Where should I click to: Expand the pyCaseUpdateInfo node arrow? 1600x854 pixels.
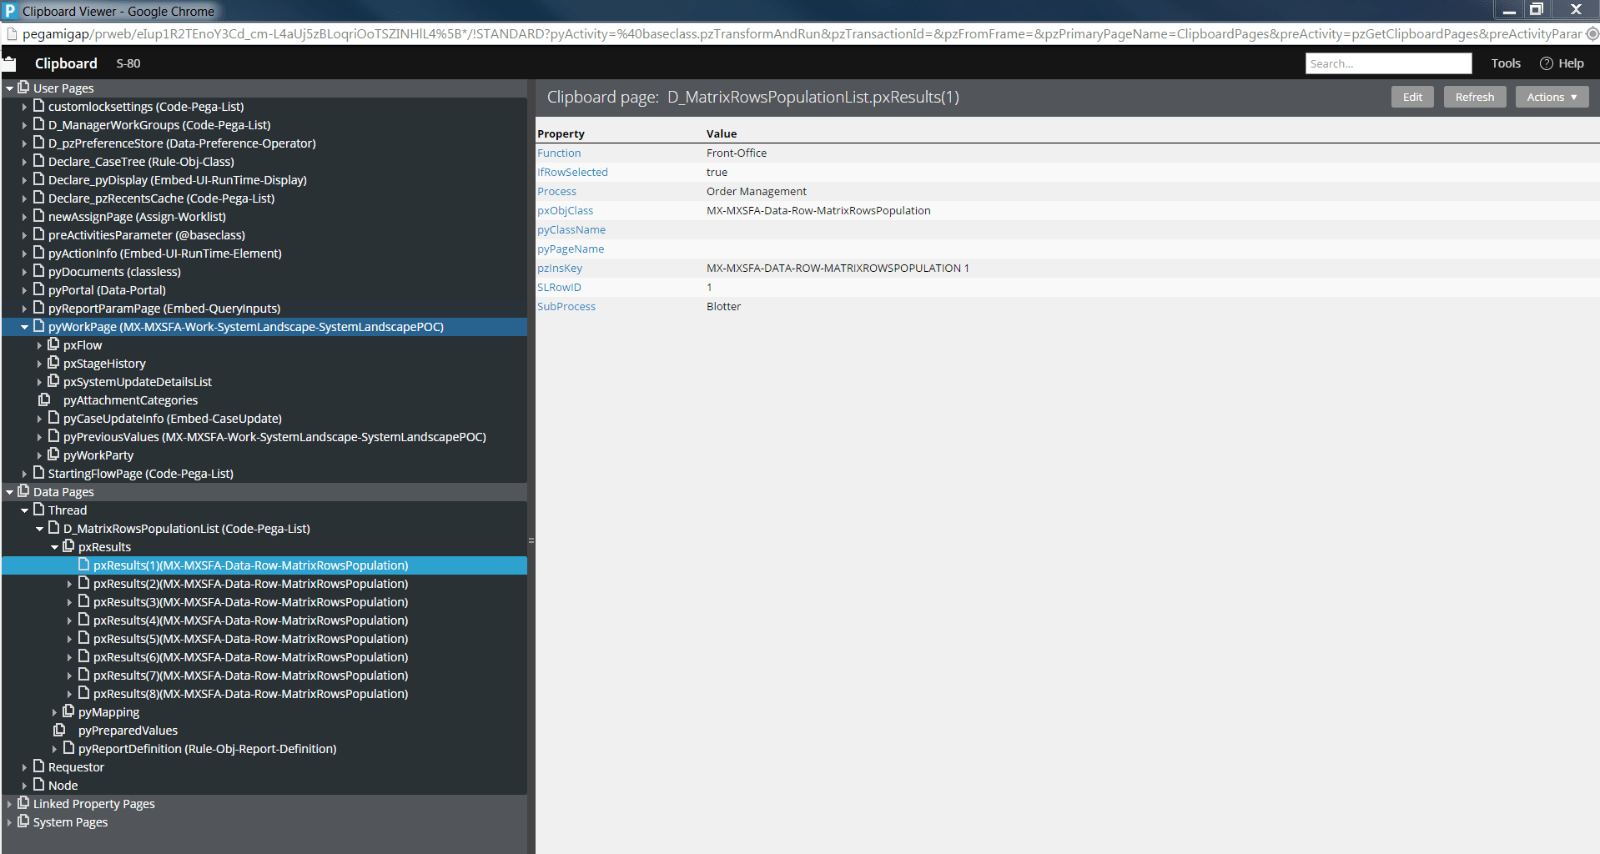[40, 419]
